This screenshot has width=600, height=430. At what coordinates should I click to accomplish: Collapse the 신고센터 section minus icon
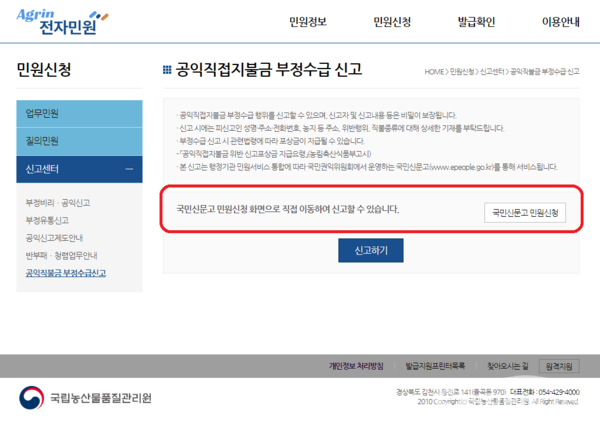[129, 169]
